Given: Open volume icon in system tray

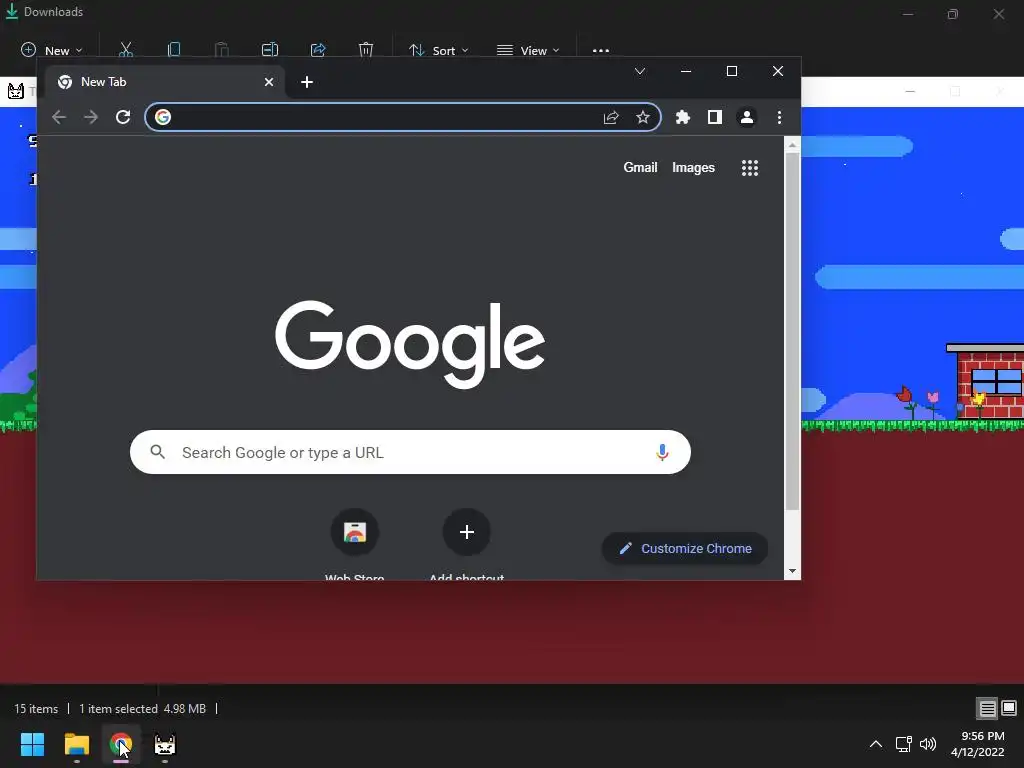Looking at the screenshot, I should coord(927,744).
